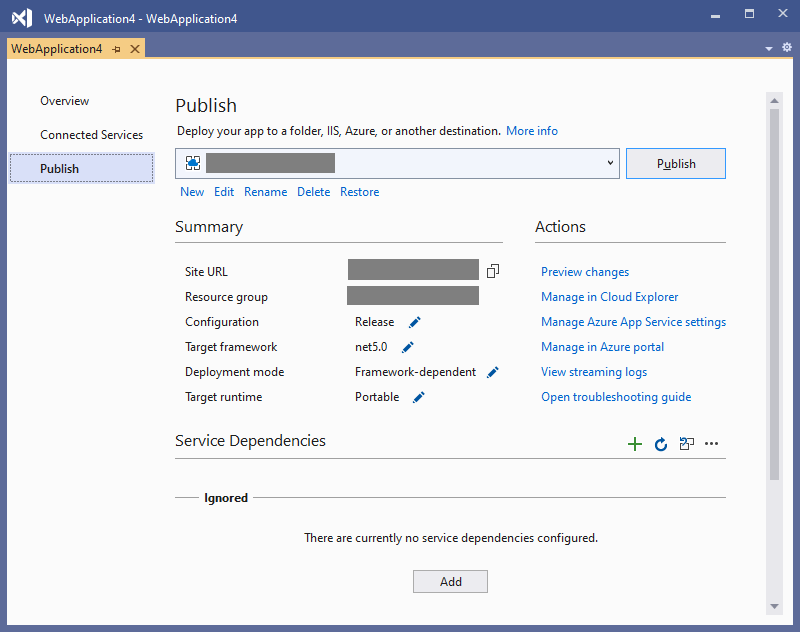The image size is (800, 632).
Task: Click the Portable runtime value
Action: [x=377, y=397]
